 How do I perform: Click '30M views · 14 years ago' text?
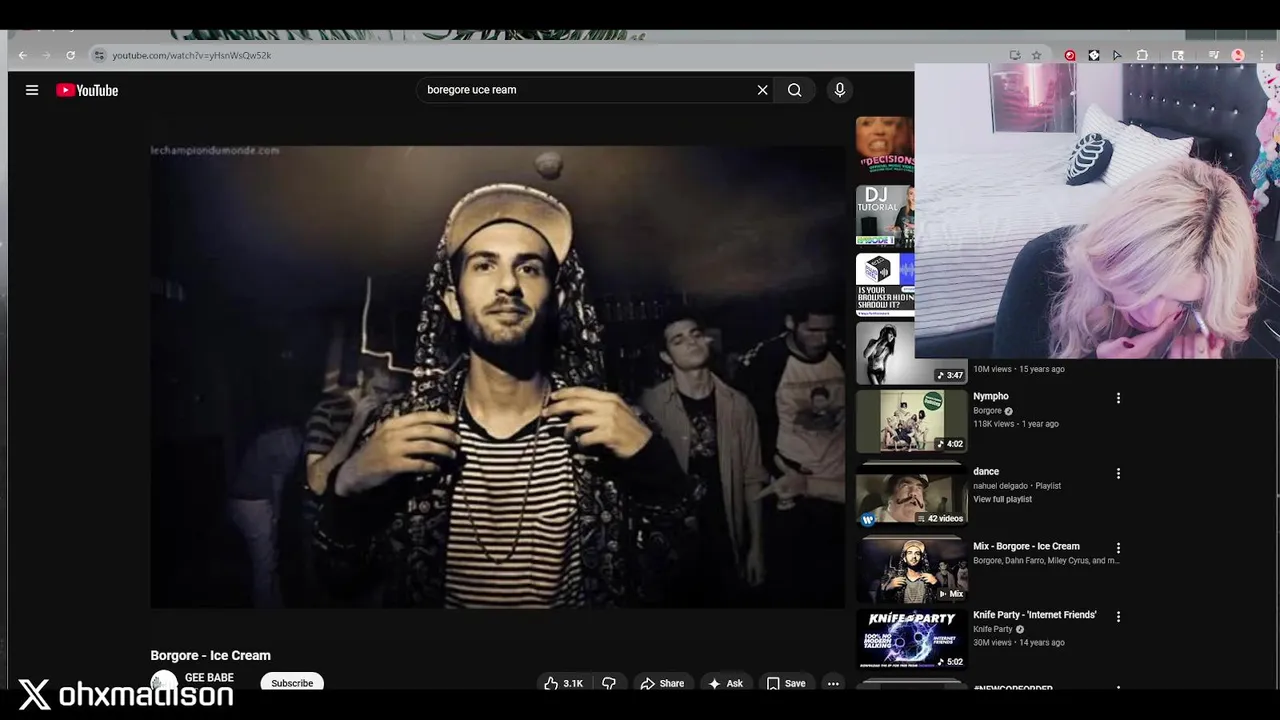pos(1019,643)
